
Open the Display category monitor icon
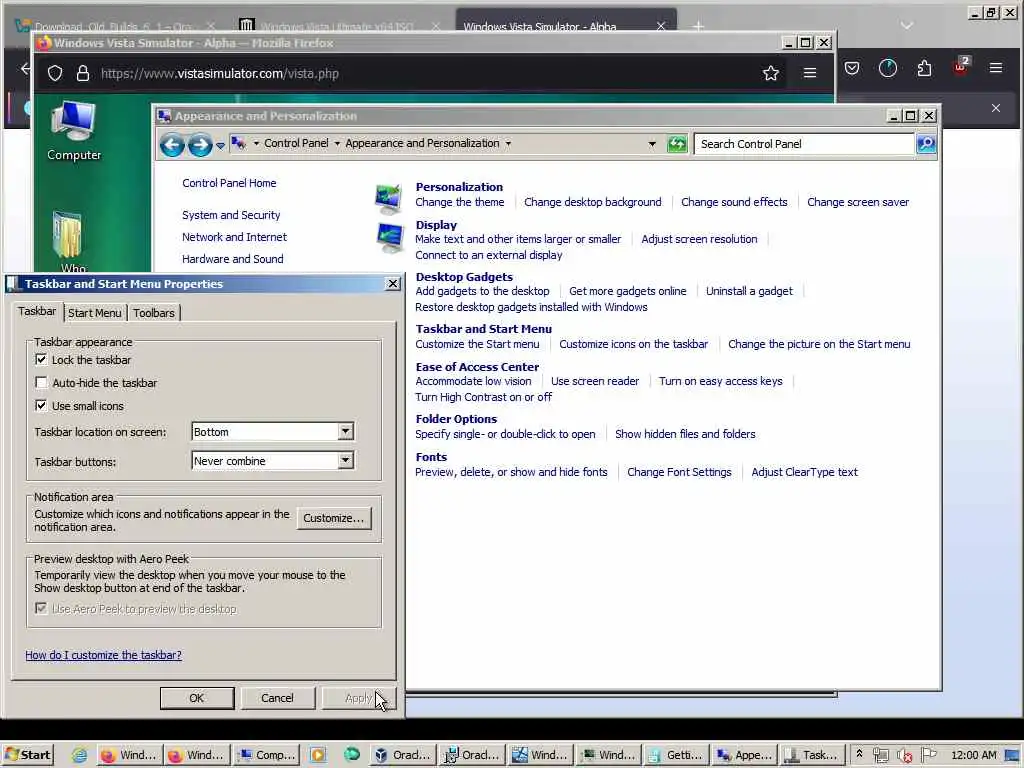tap(390, 238)
